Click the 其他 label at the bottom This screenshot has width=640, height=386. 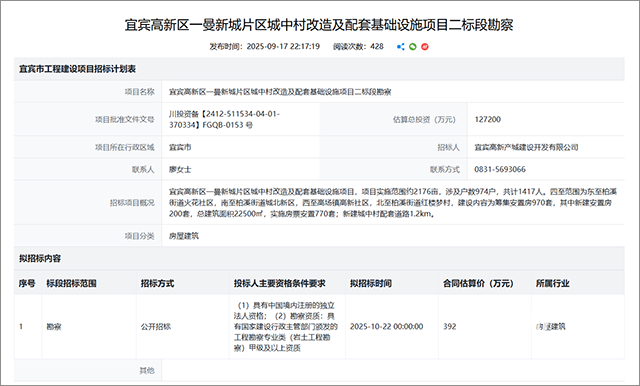(x=147, y=370)
